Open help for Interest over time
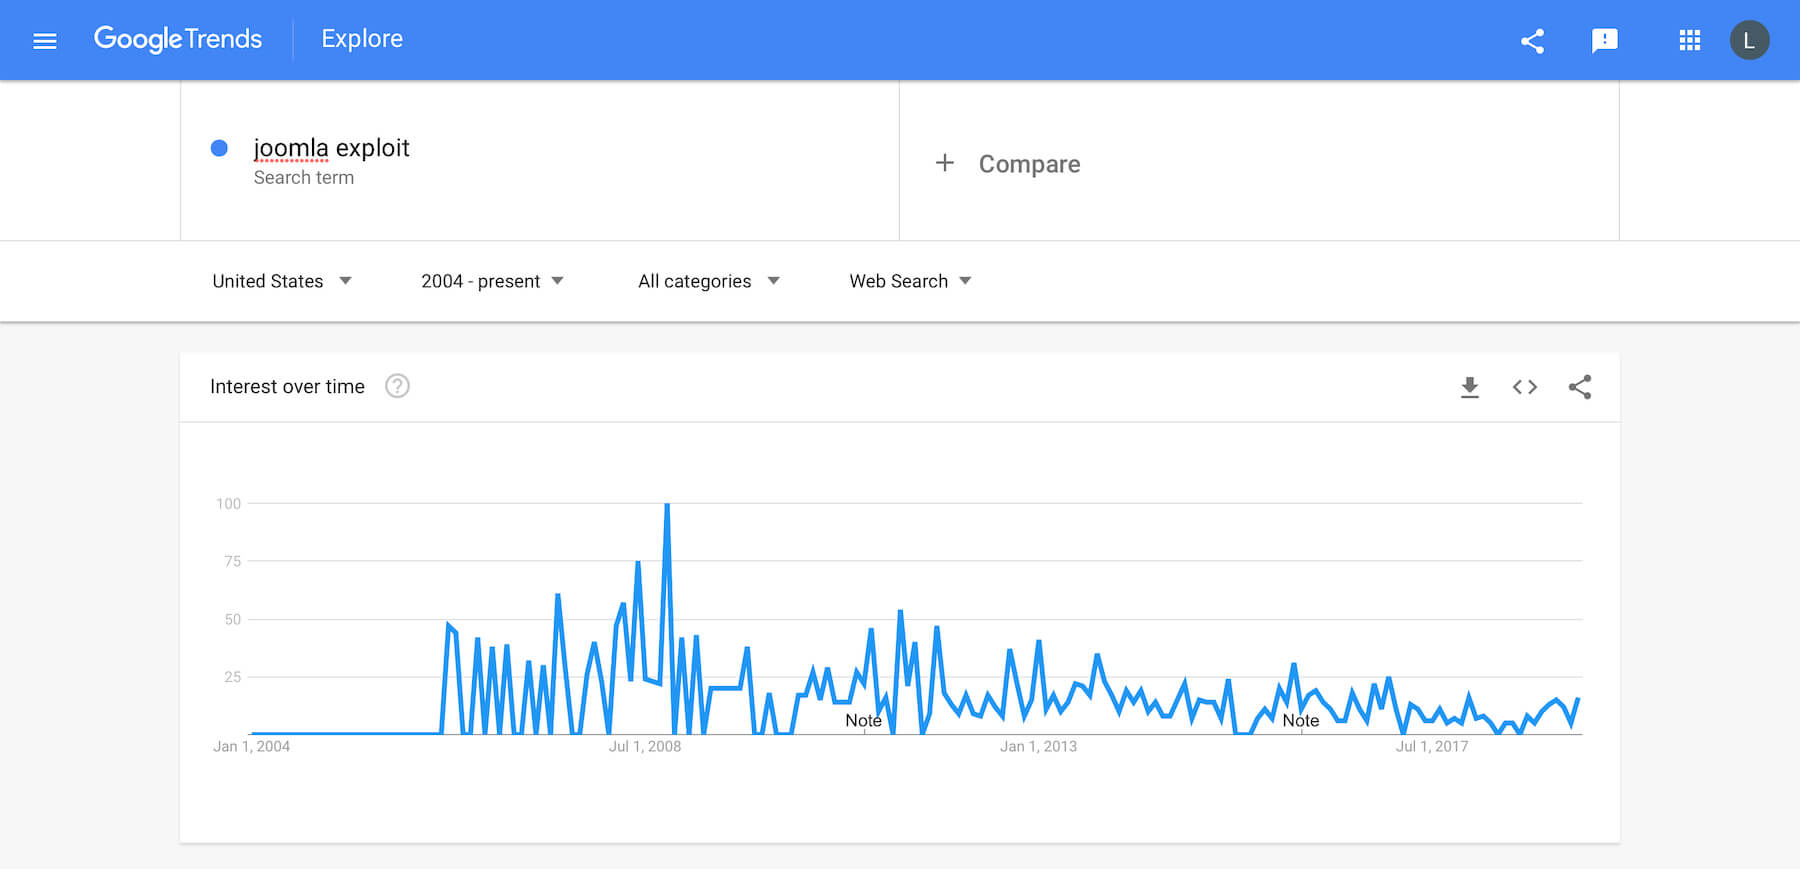 (397, 386)
